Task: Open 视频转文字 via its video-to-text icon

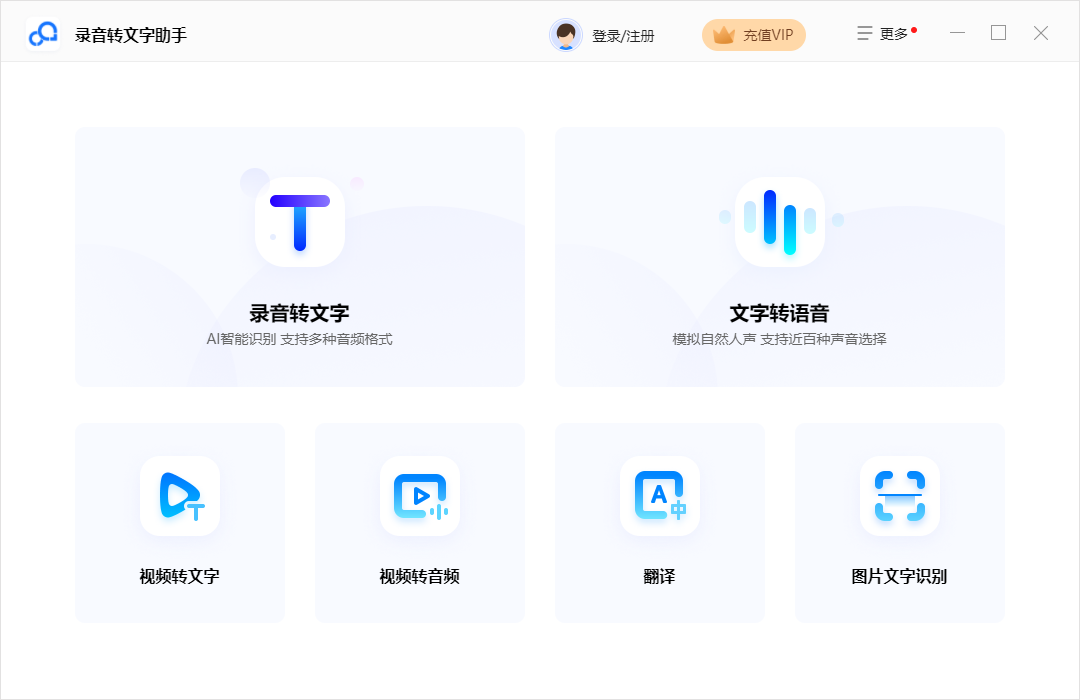Action: click(179, 497)
